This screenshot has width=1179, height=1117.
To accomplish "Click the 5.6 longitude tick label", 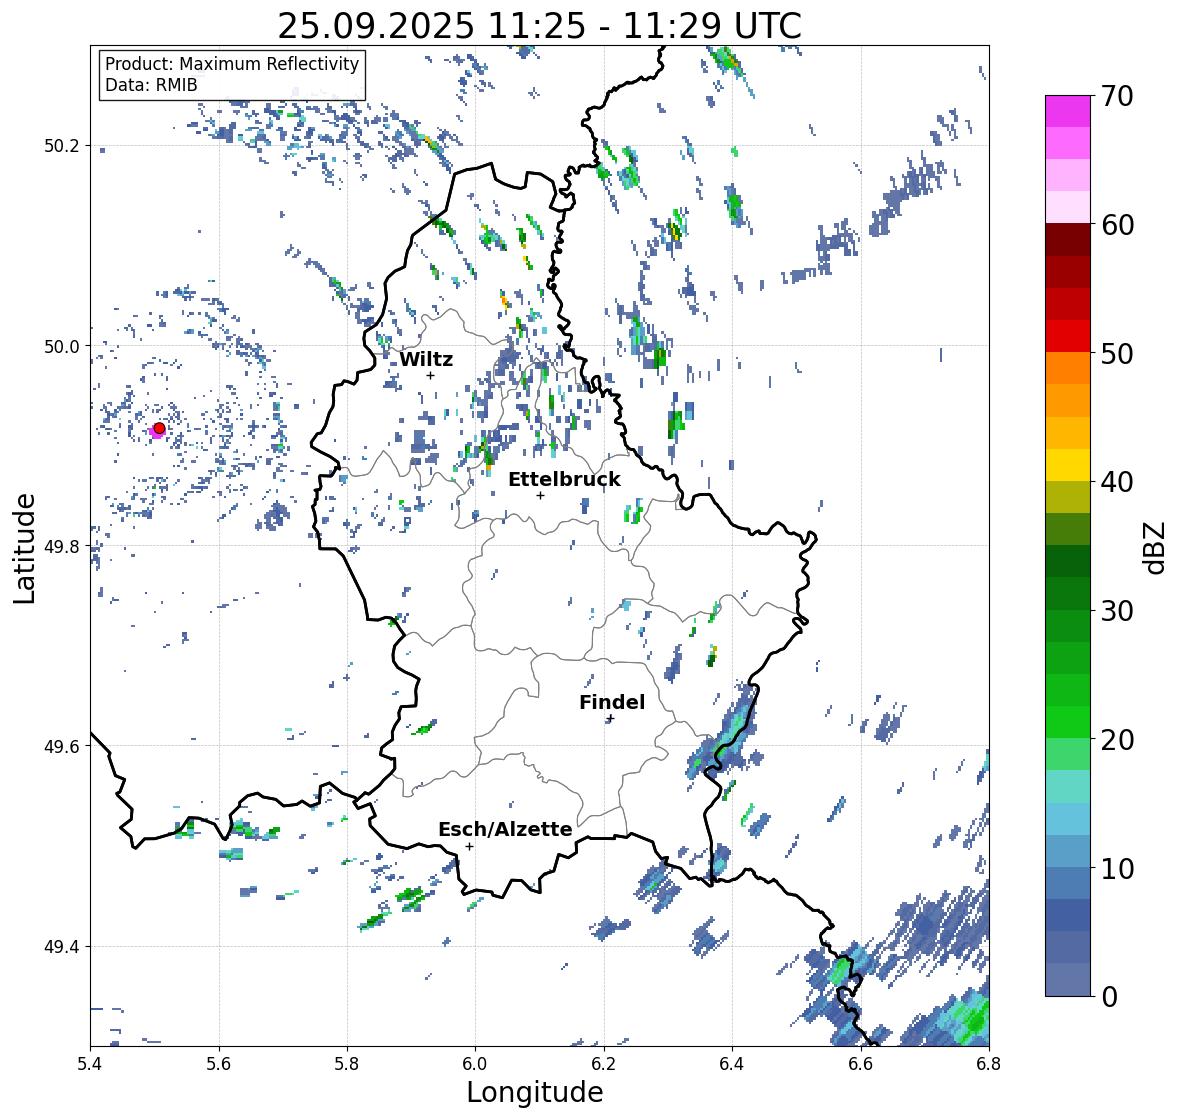I will (219, 1064).
